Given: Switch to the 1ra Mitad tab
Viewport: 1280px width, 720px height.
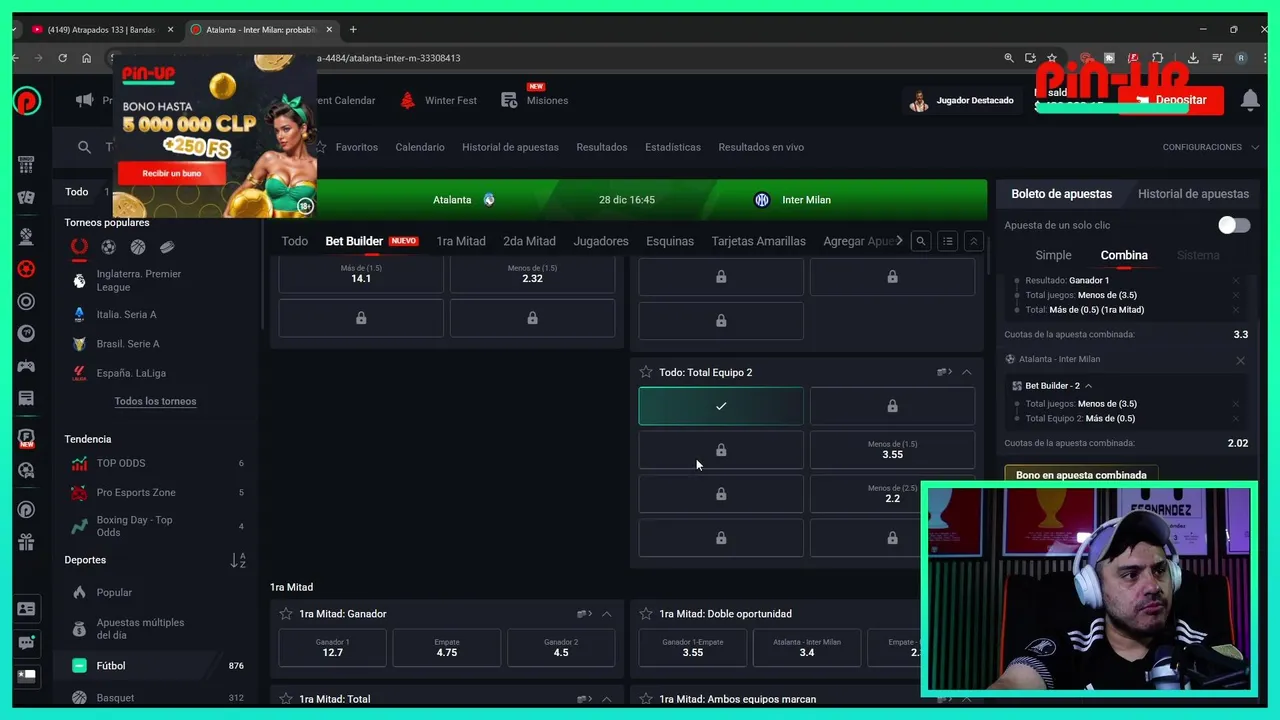Looking at the screenshot, I should (461, 241).
